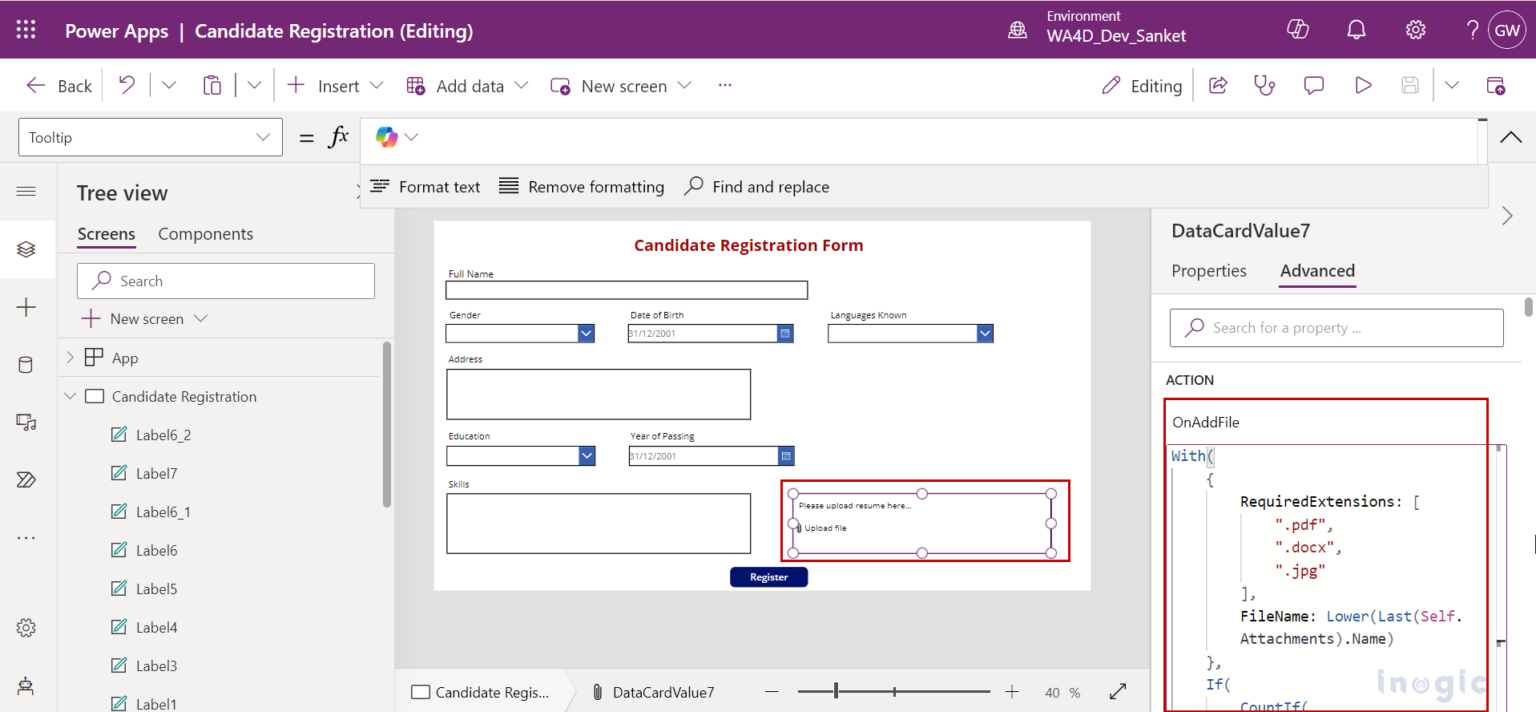Open the Media pane in the left rail

[27, 421]
